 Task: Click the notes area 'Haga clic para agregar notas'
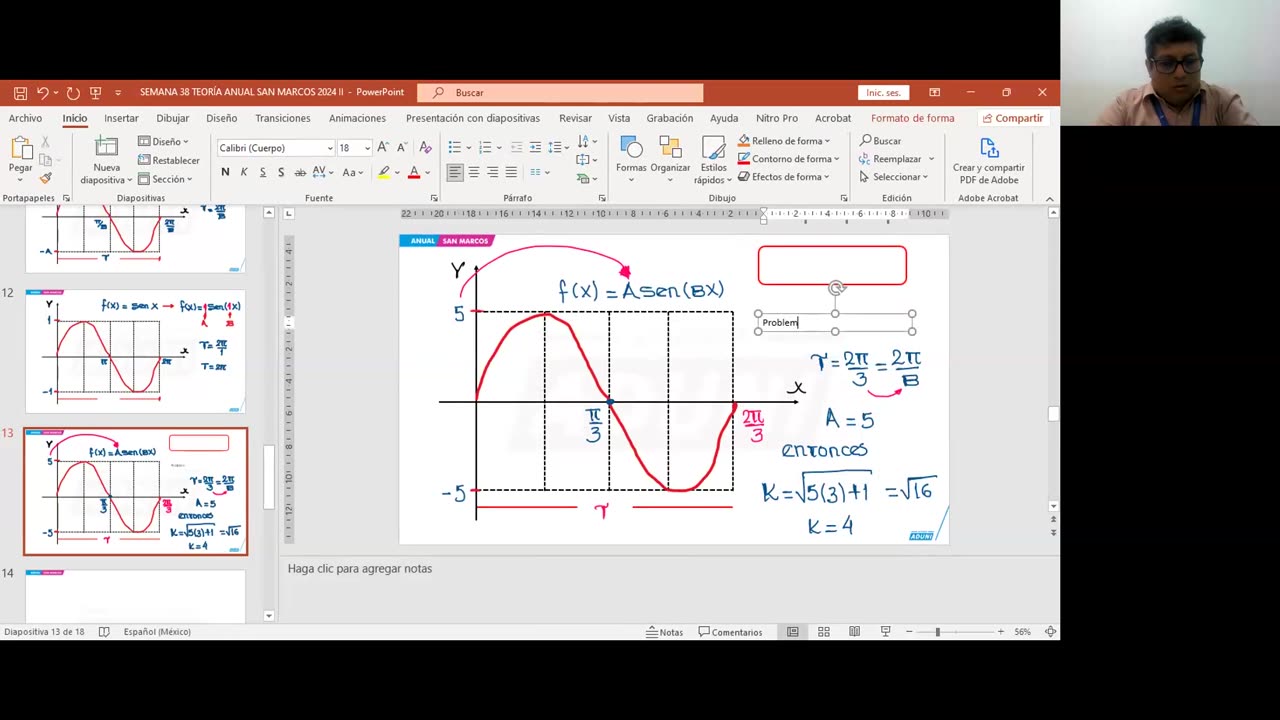(360, 568)
